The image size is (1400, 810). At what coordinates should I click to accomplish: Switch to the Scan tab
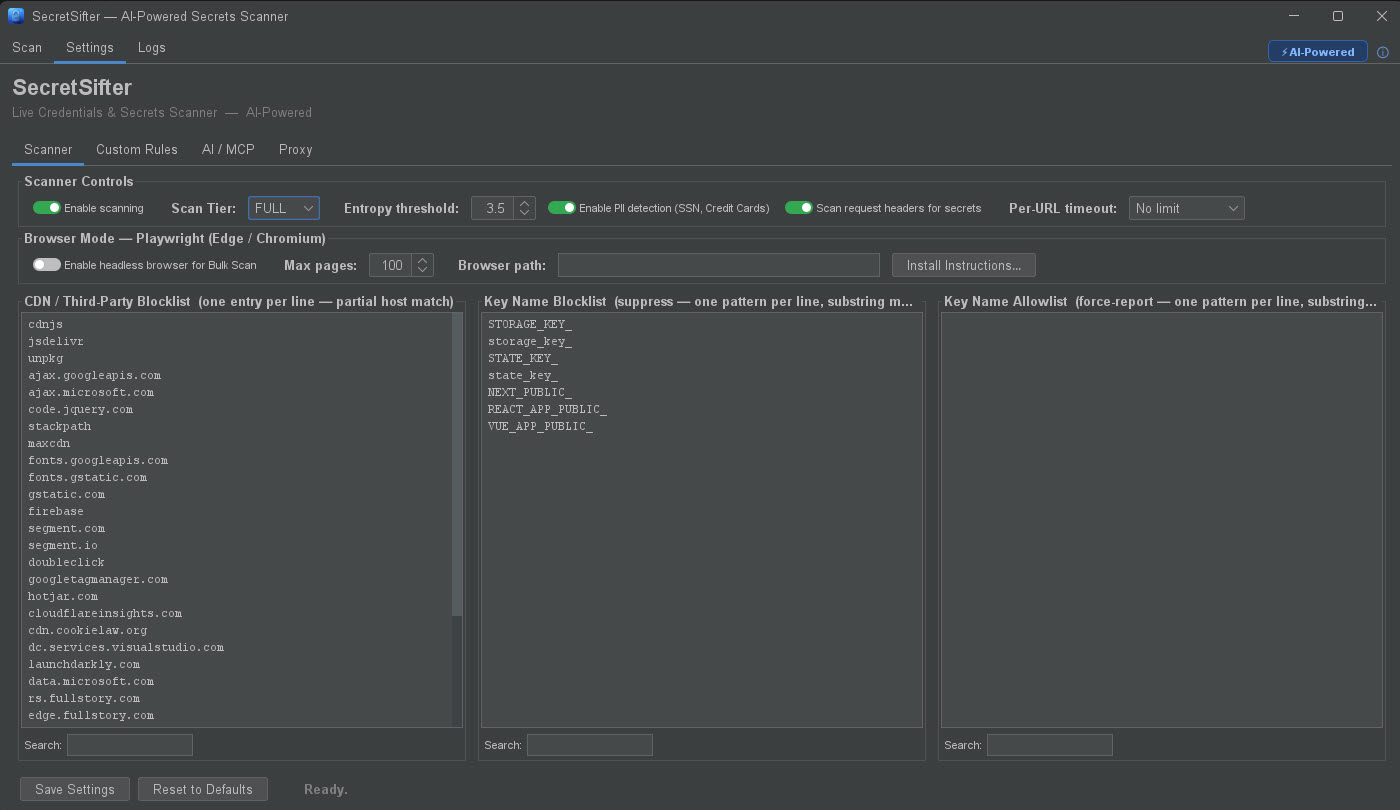tap(27, 47)
